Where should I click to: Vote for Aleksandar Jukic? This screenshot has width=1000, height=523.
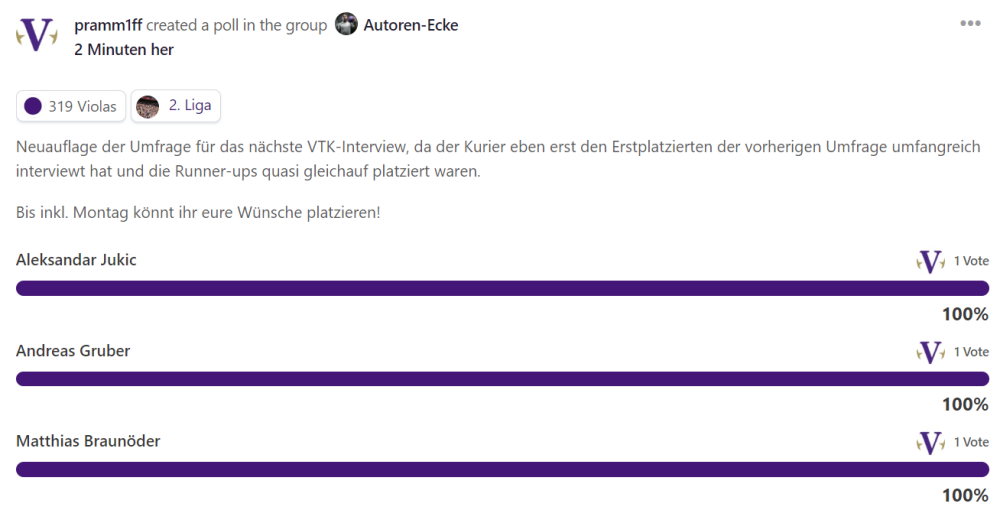point(76,260)
